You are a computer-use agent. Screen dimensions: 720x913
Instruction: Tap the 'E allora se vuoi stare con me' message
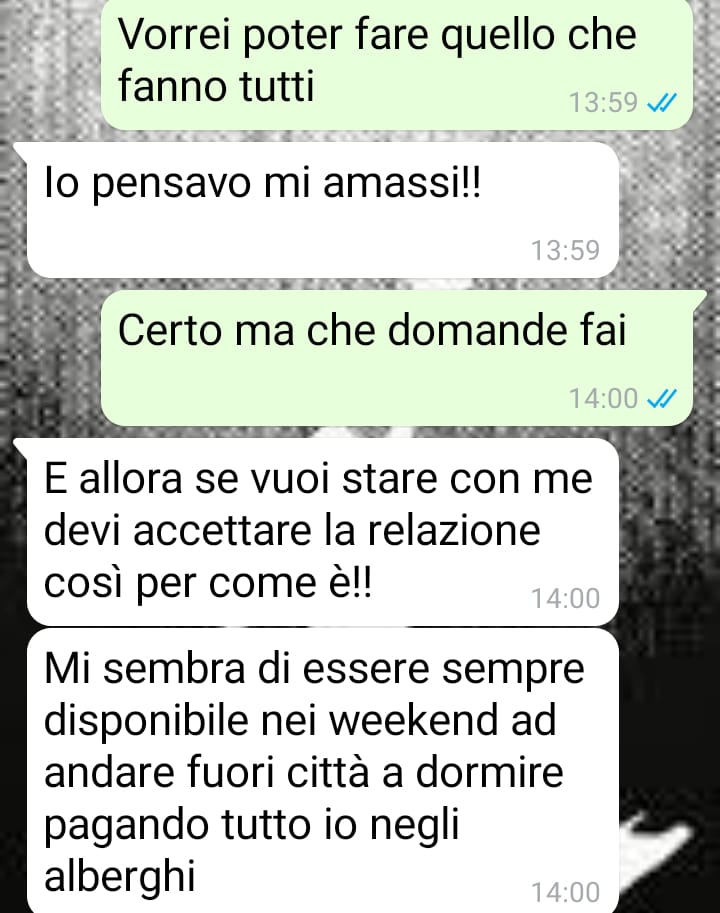pos(322,532)
